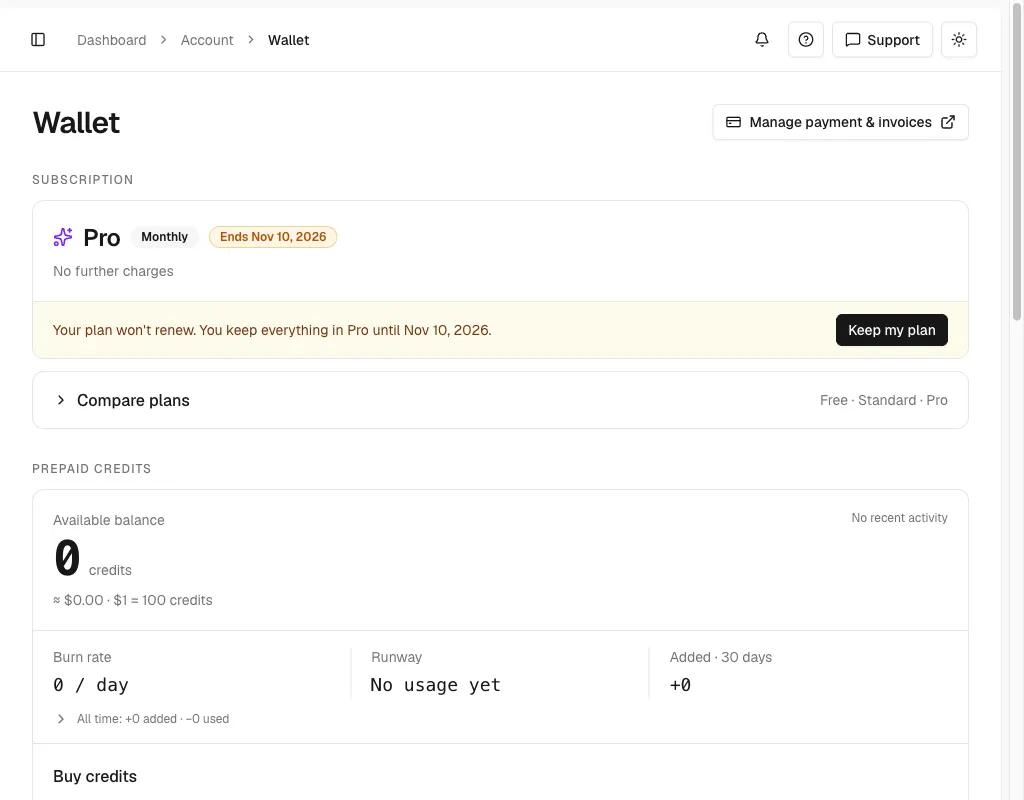Go to Dashboard in the breadcrumb
1024x800 pixels.
click(x=112, y=40)
